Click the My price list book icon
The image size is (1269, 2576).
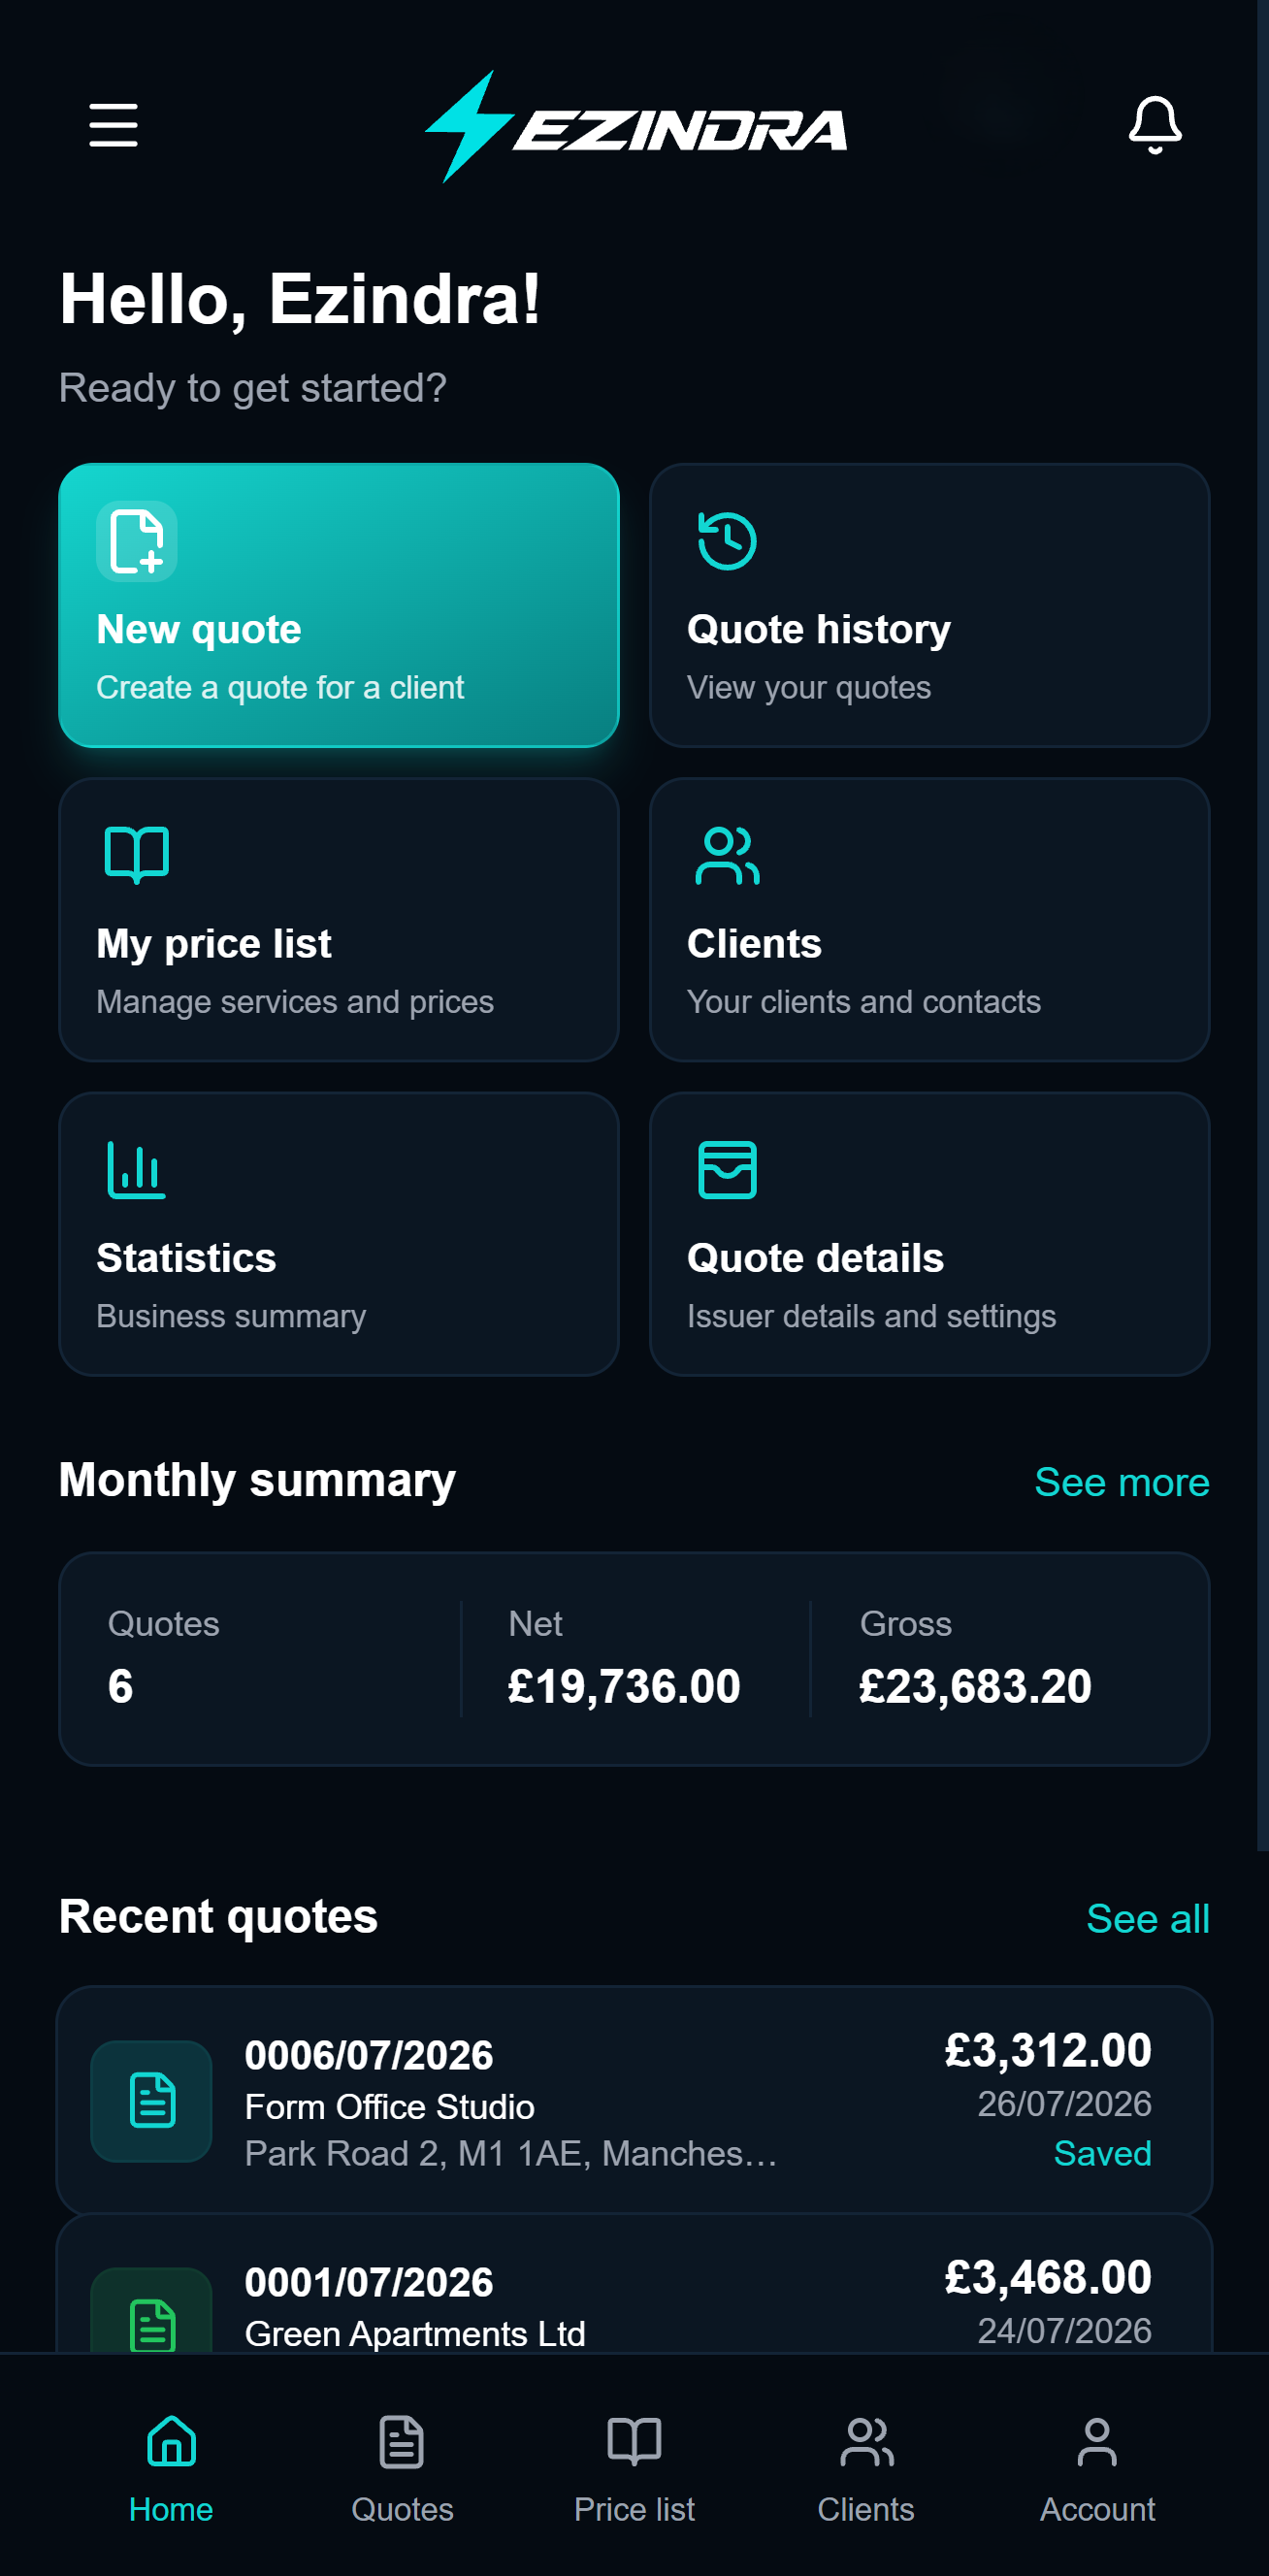pos(137,855)
